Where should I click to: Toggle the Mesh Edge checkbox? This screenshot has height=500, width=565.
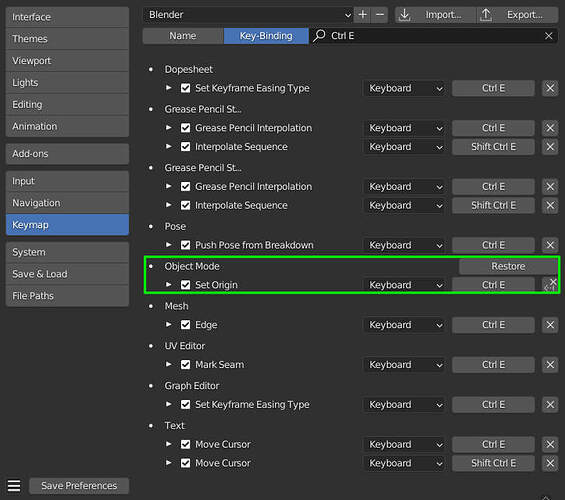click(x=186, y=325)
